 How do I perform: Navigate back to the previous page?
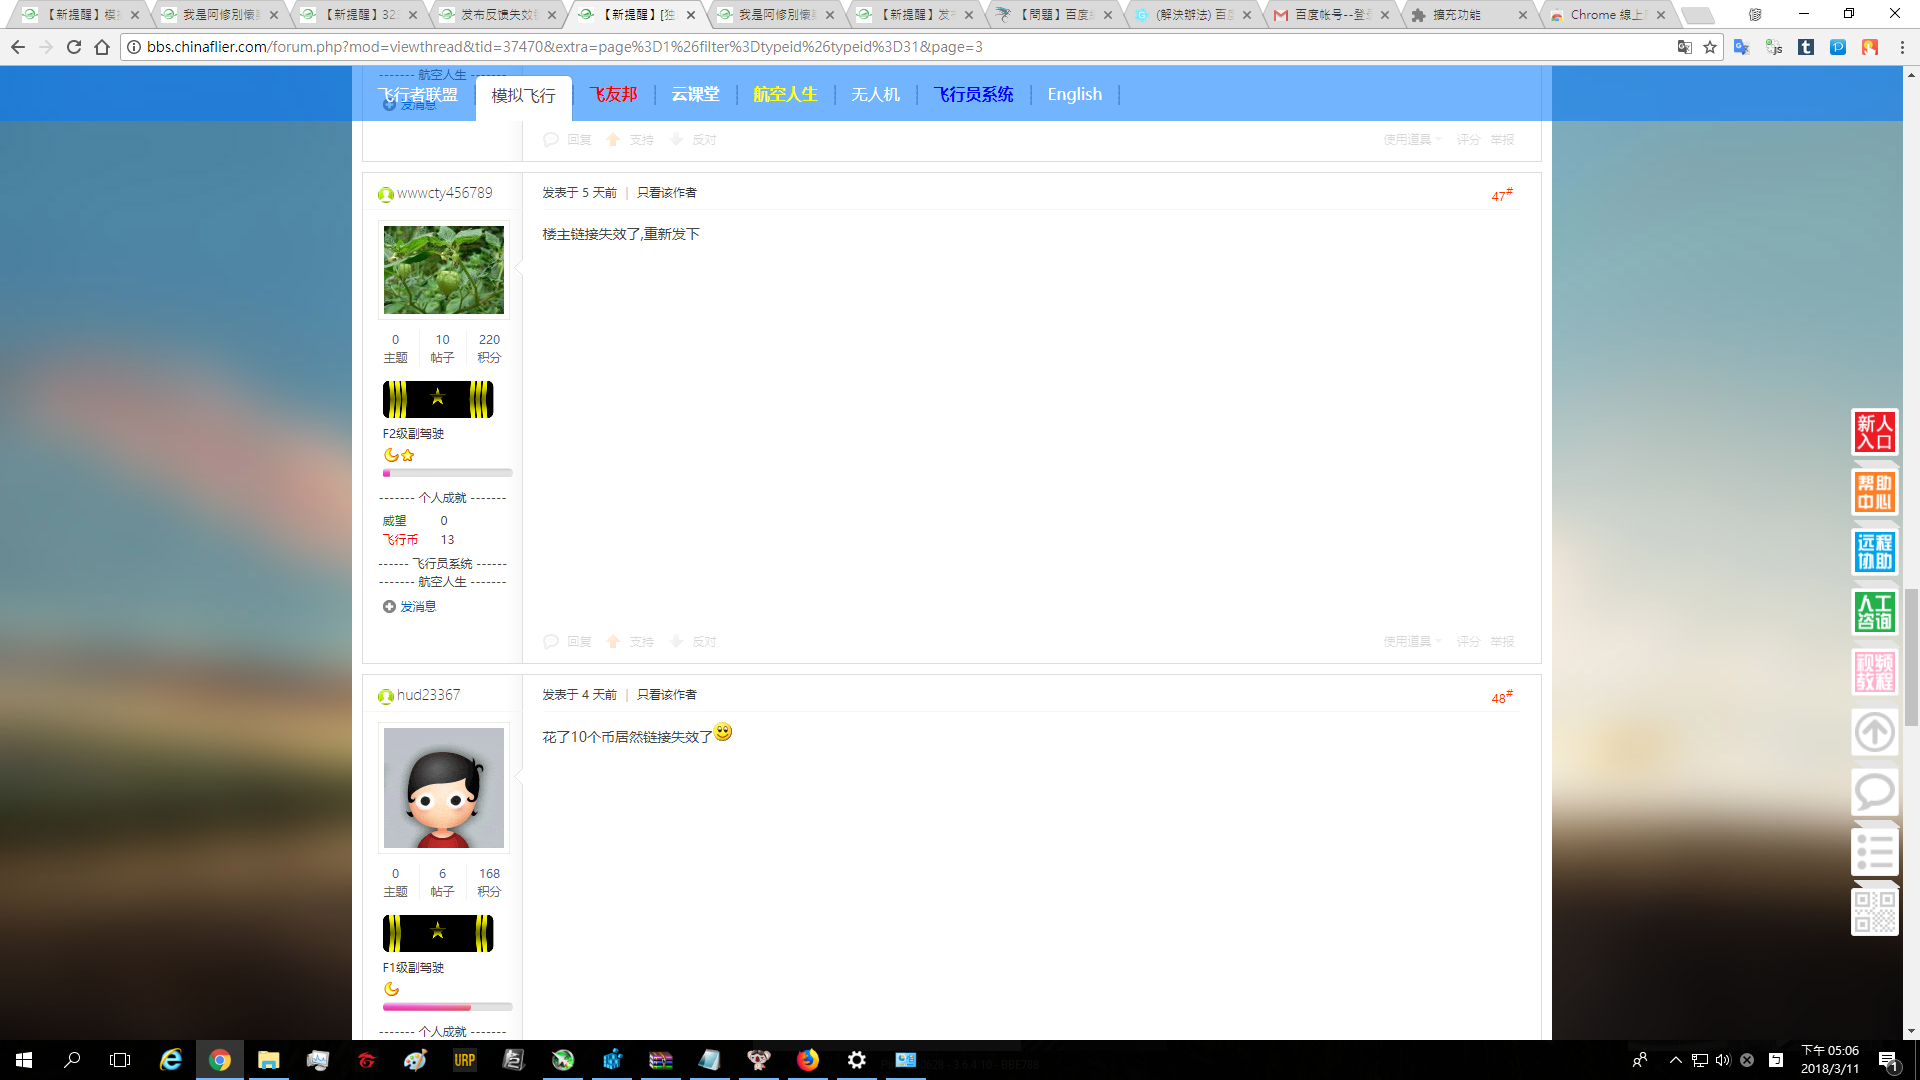click(18, 47)
